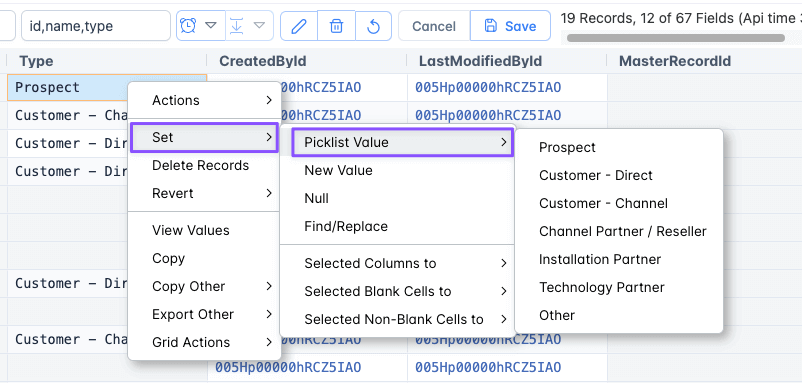Expand Selected Columns to submenu
The width and height of the screenshot is (802, 383).
(x=397, y=263)
